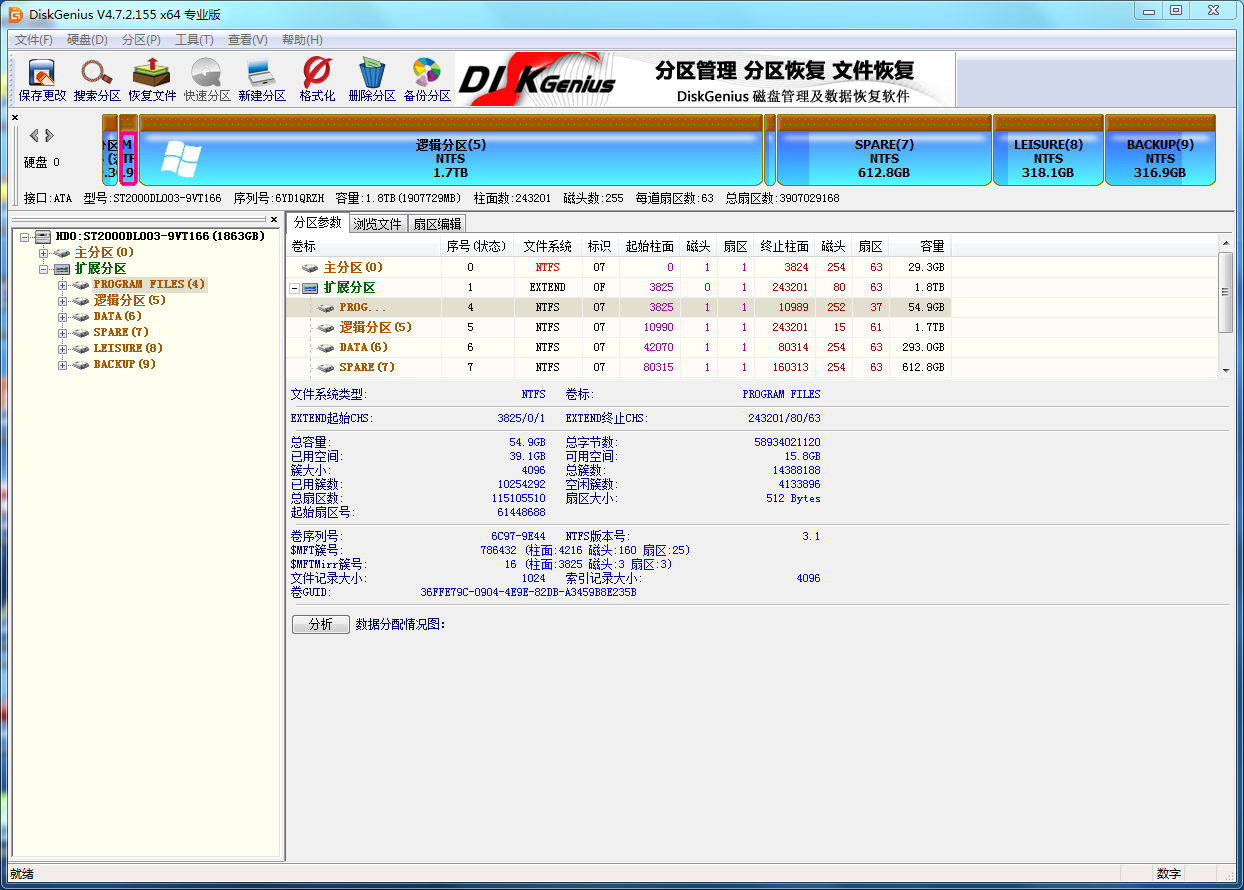Select the BACKUP(9) block in the disk map

click(1160, 150)
